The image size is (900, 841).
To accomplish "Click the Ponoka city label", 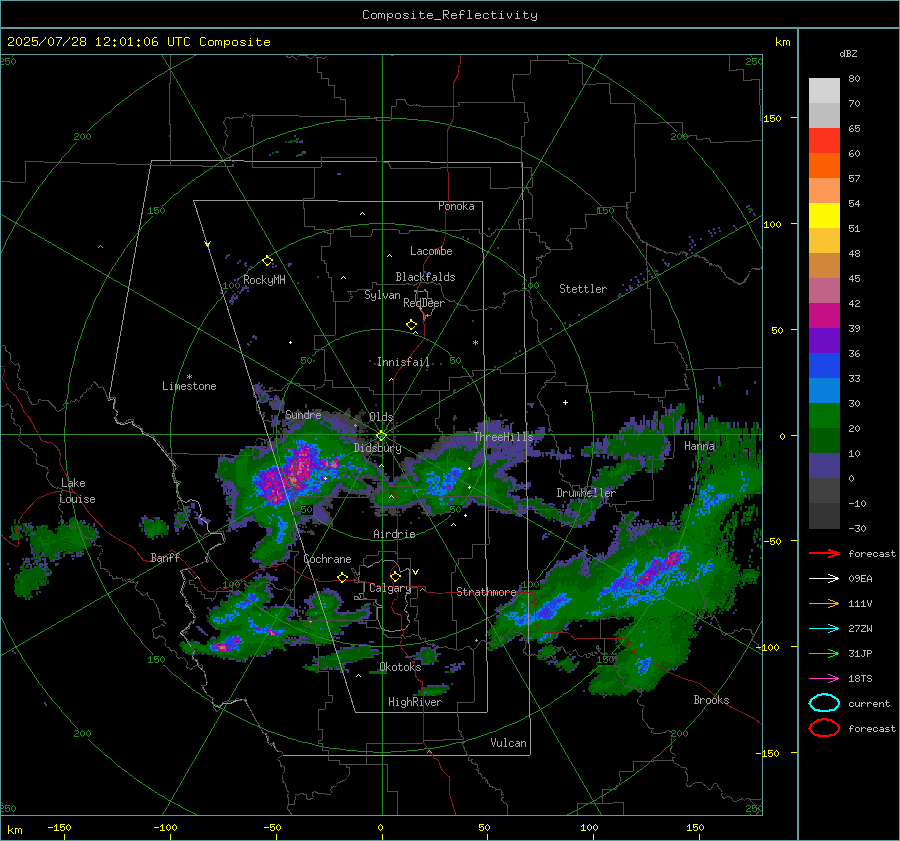I will pyautogui.click(x=456, y=206).
